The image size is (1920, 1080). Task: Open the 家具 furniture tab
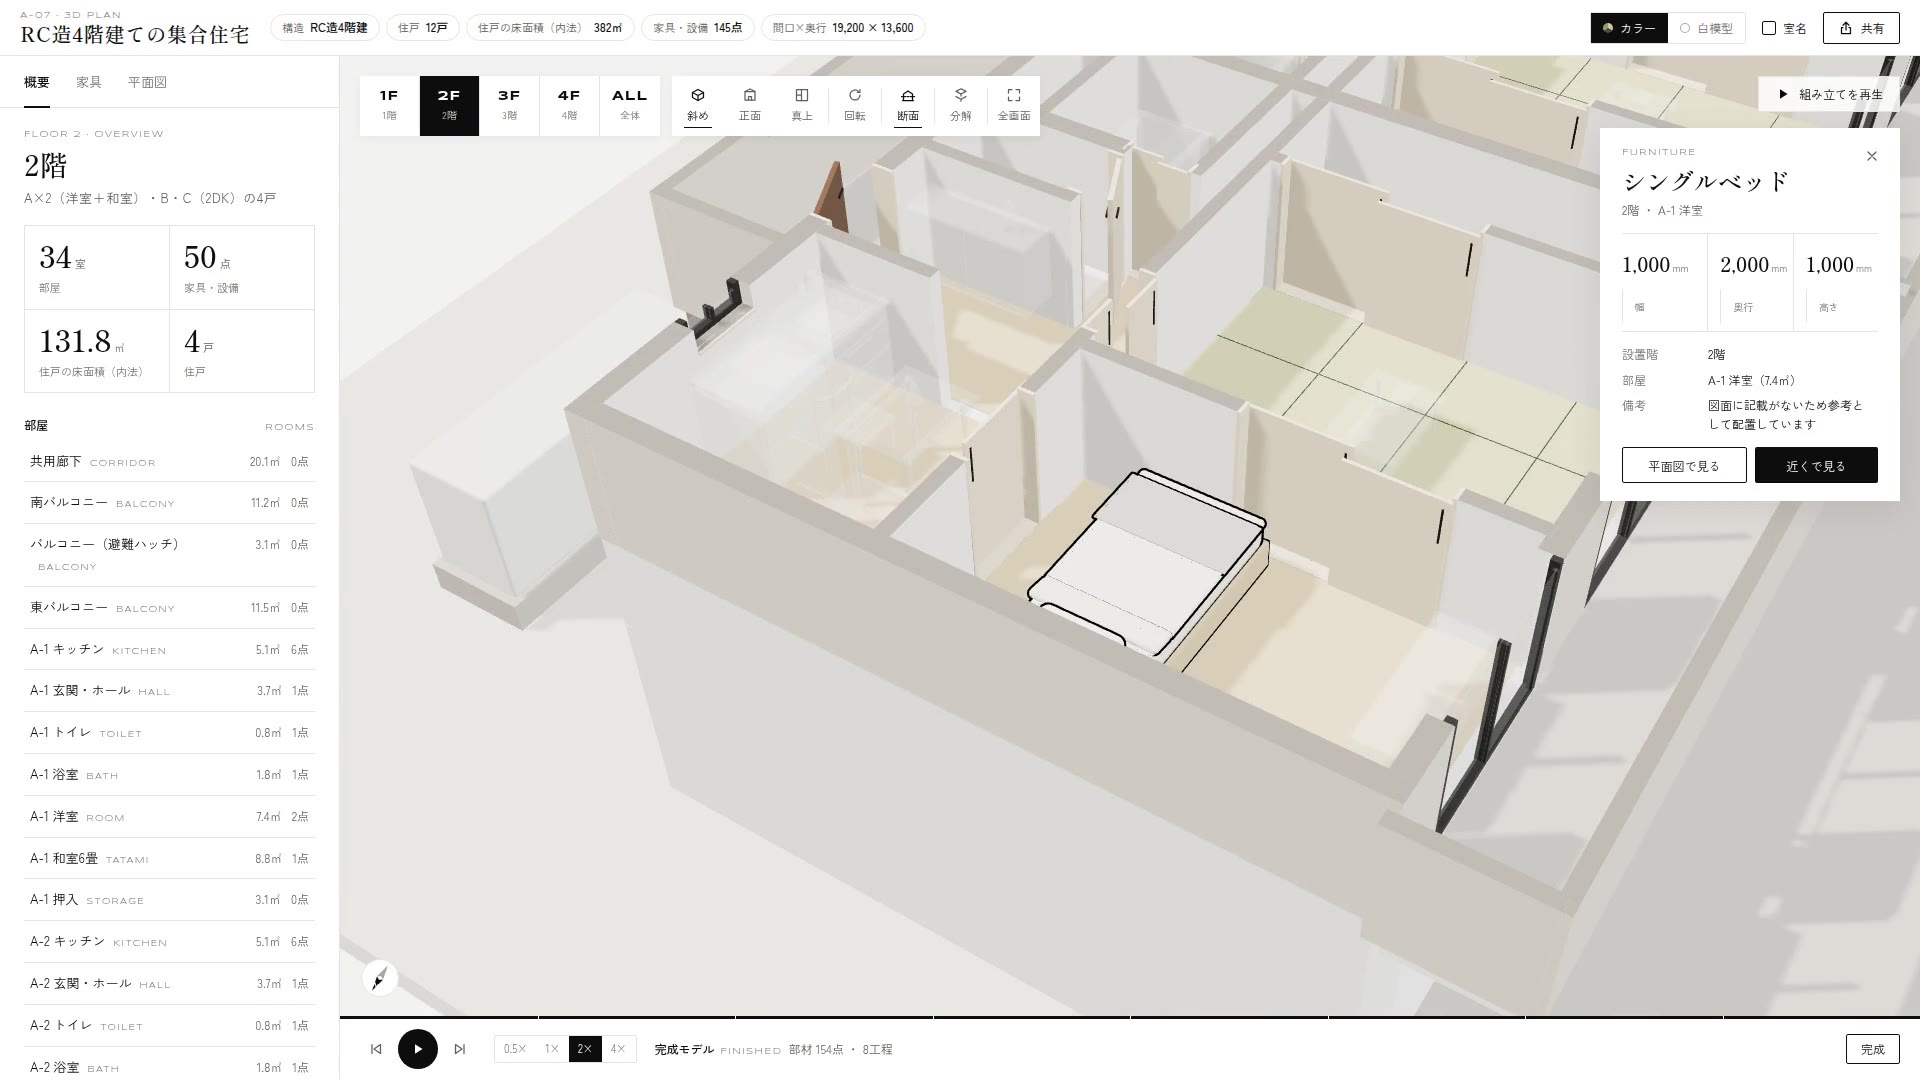click(89, 82)
